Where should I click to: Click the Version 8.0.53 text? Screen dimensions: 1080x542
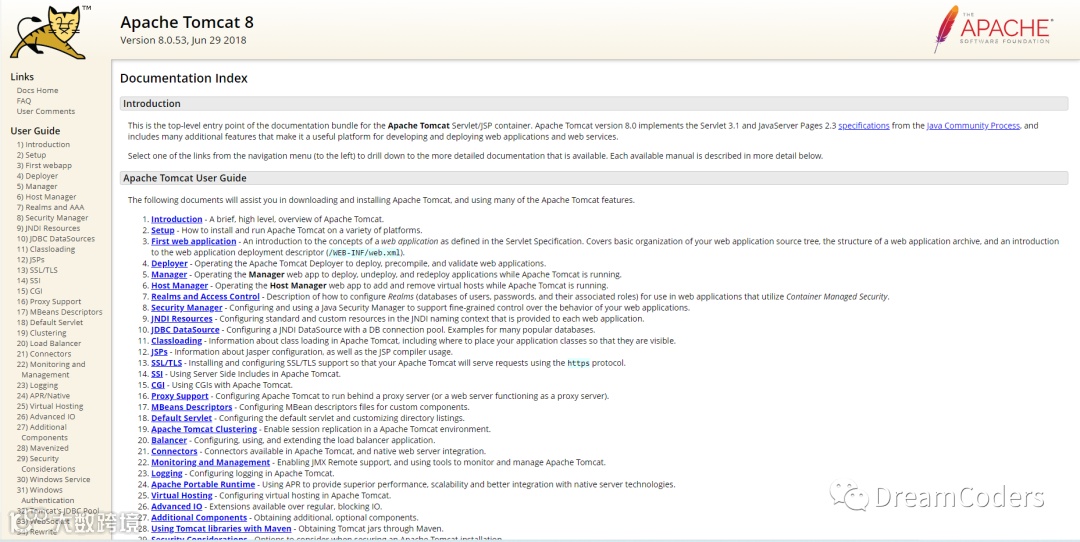click(x=183, y=40)
